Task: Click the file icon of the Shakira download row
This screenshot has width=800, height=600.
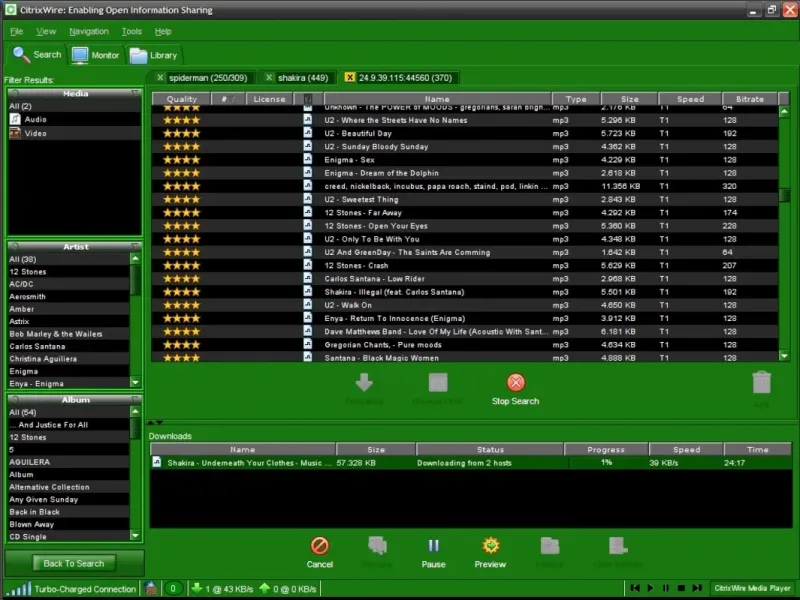Action: (157, 462)
